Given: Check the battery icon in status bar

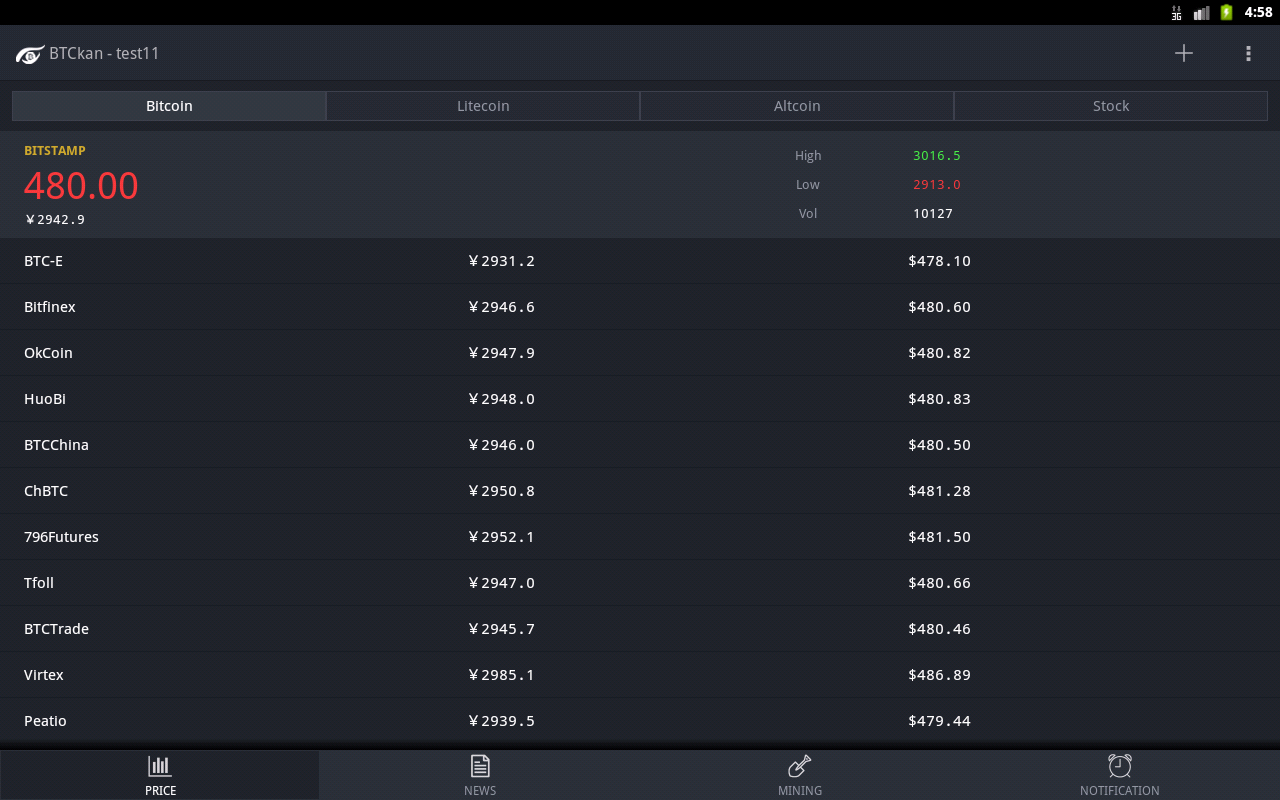Looking at the screenshot, I should pyautogui.click(x=1226, y=12).
